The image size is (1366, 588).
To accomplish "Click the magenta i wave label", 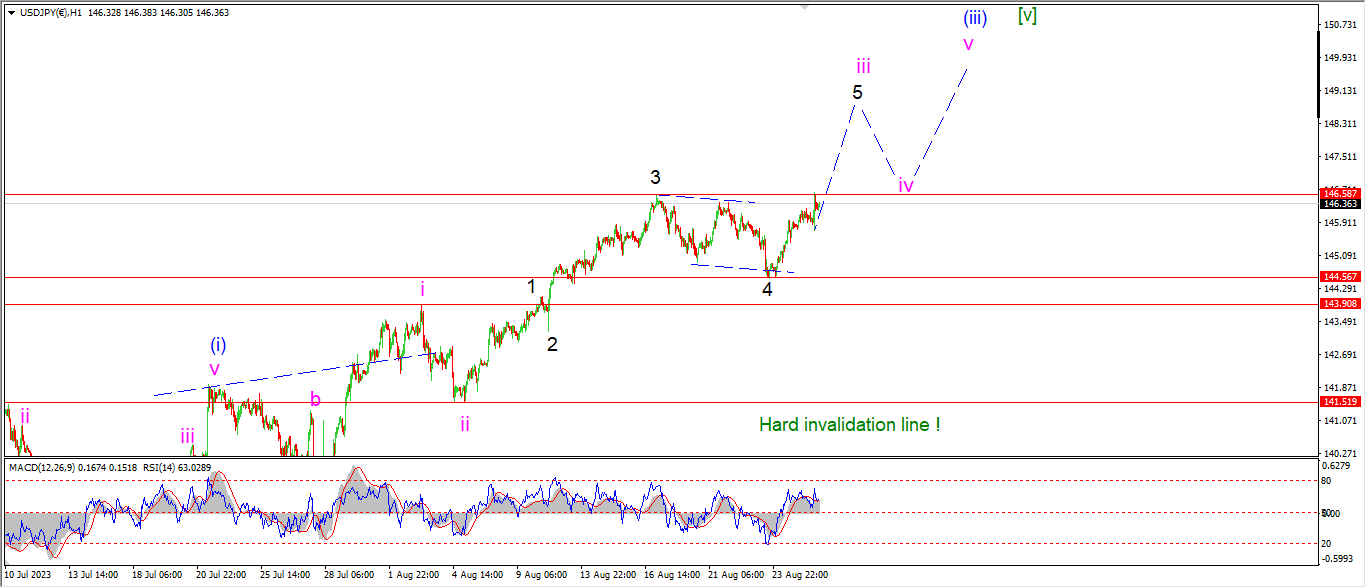I will [x=422, y=290].
